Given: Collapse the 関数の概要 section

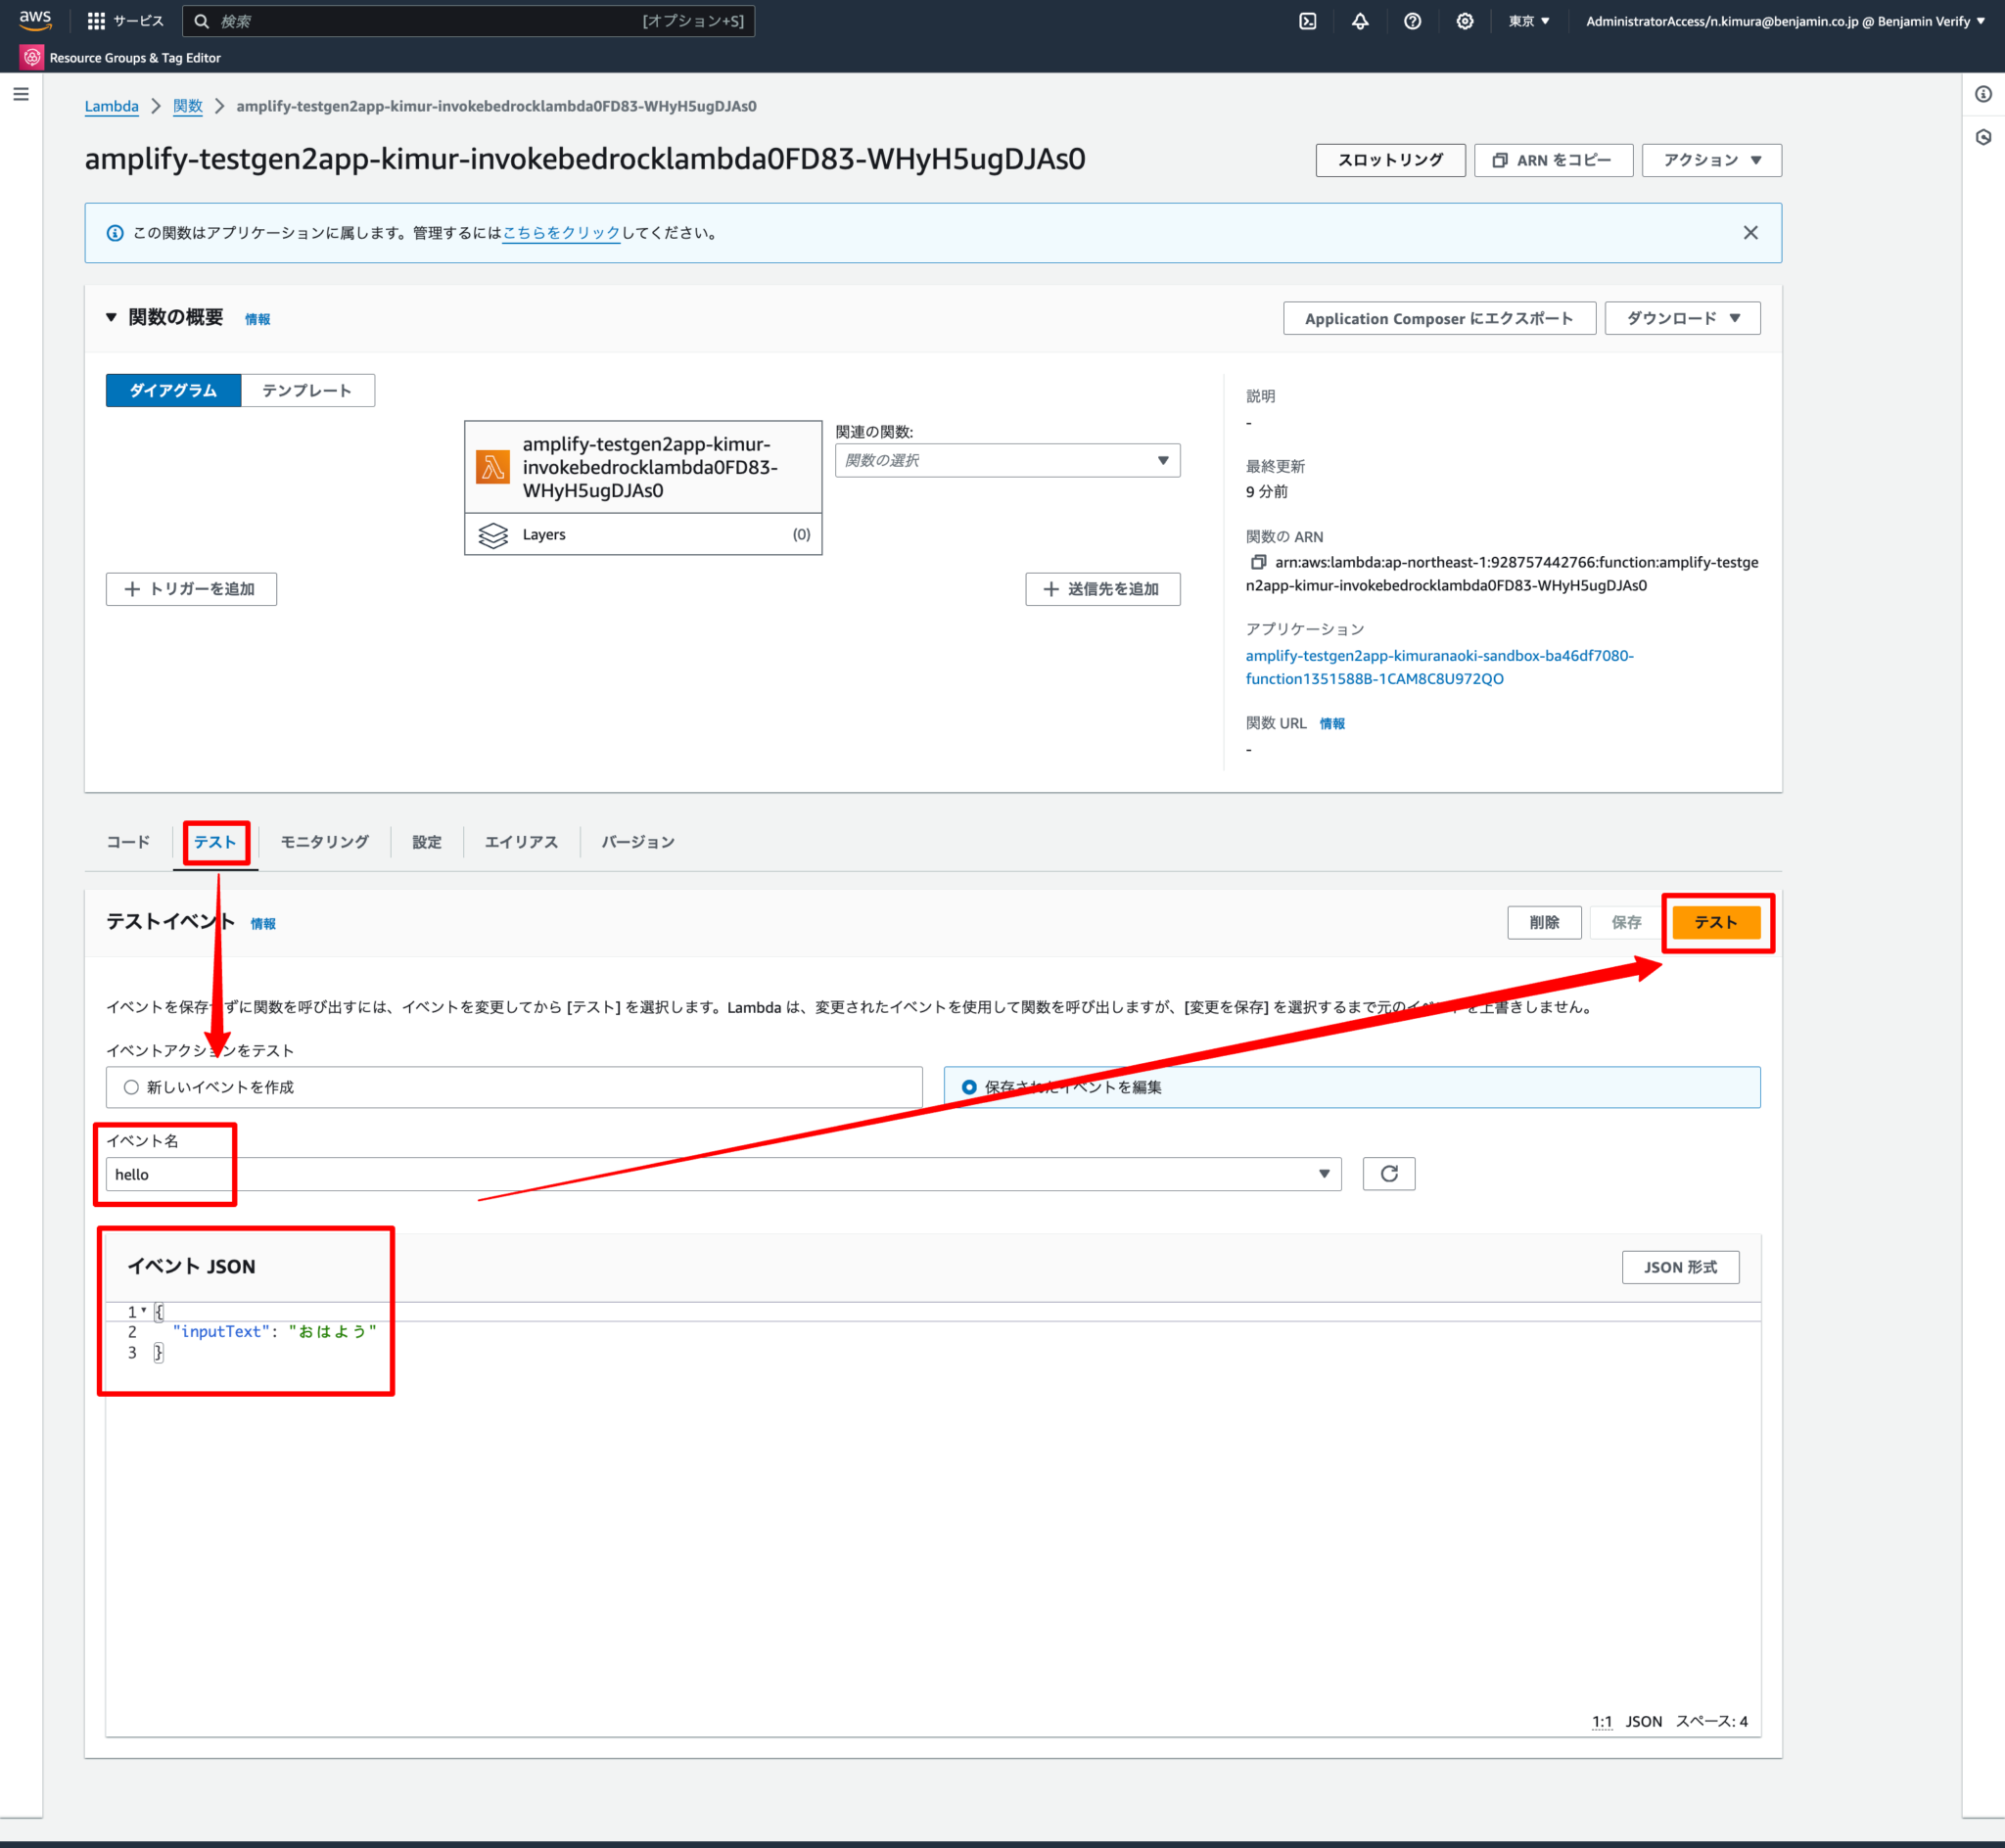Looking at the screenshot, I should (111, 317).
